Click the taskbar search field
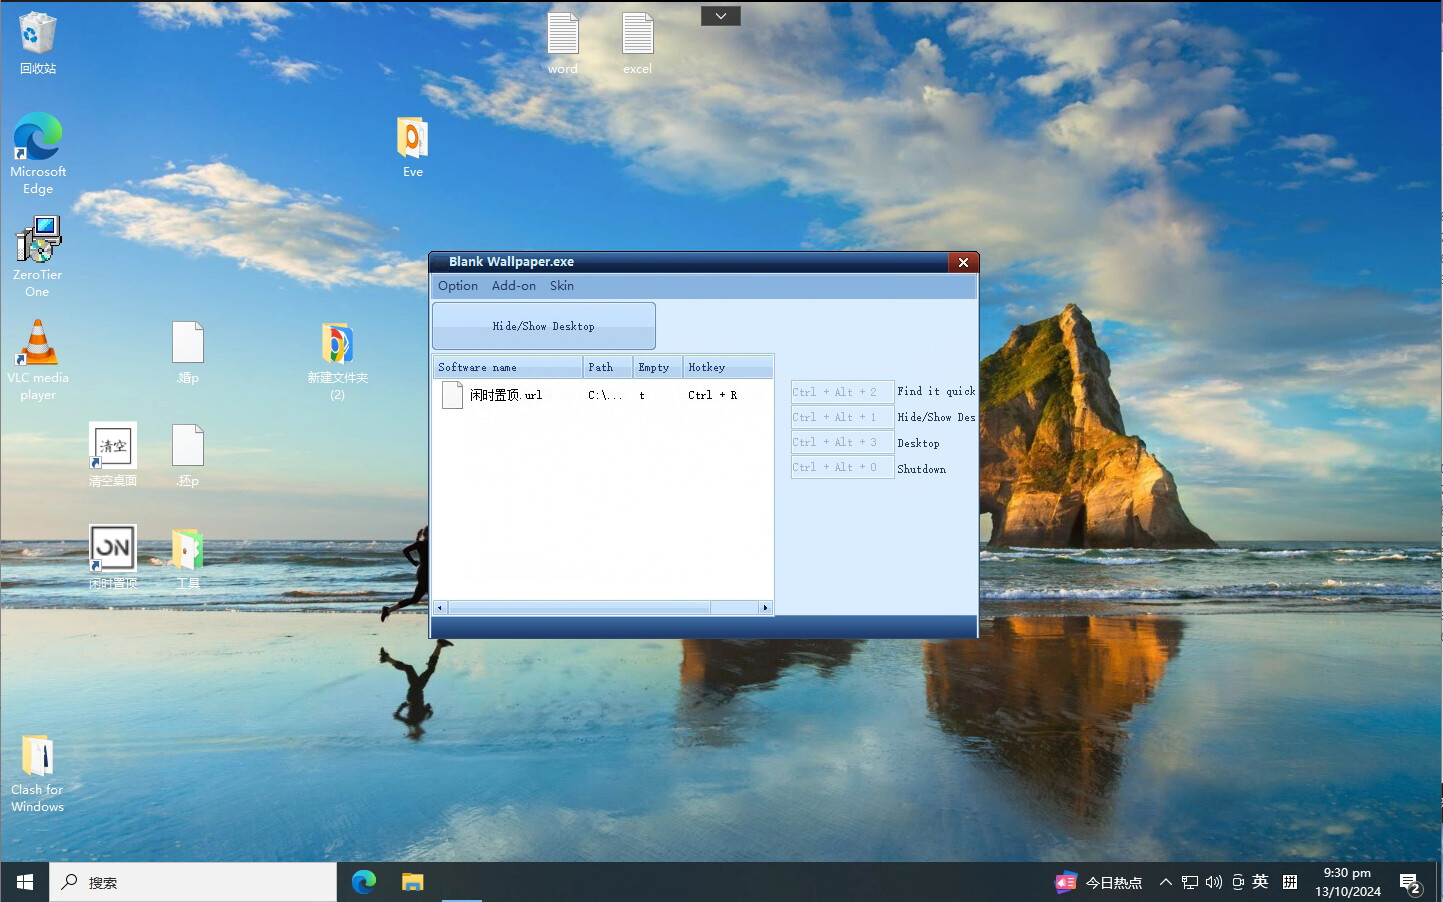 point(190,882)
